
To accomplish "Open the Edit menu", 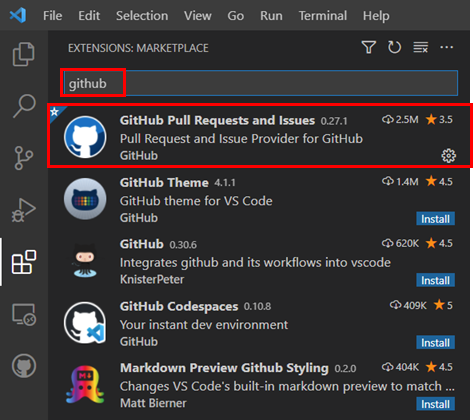I will pyautogui.click(x=89, y=16).
